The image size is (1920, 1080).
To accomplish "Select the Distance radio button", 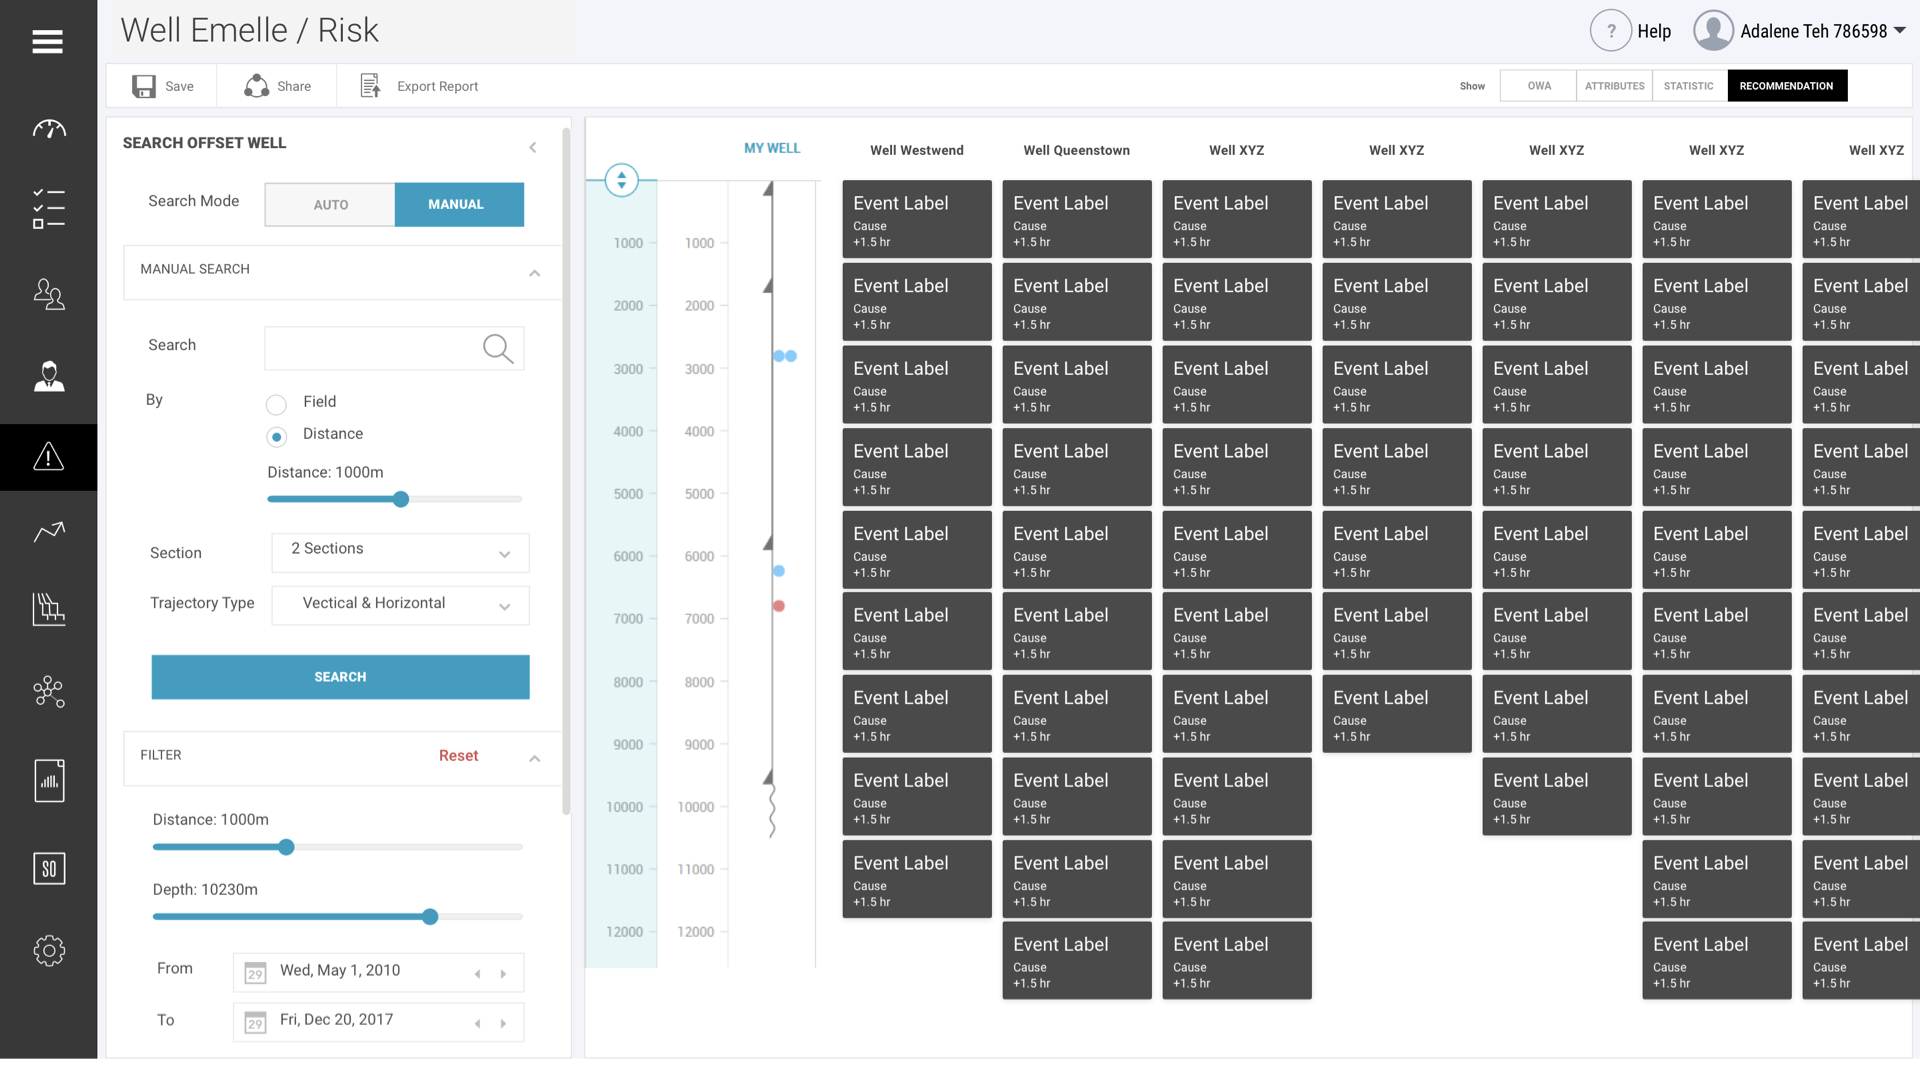I will 277,437.
